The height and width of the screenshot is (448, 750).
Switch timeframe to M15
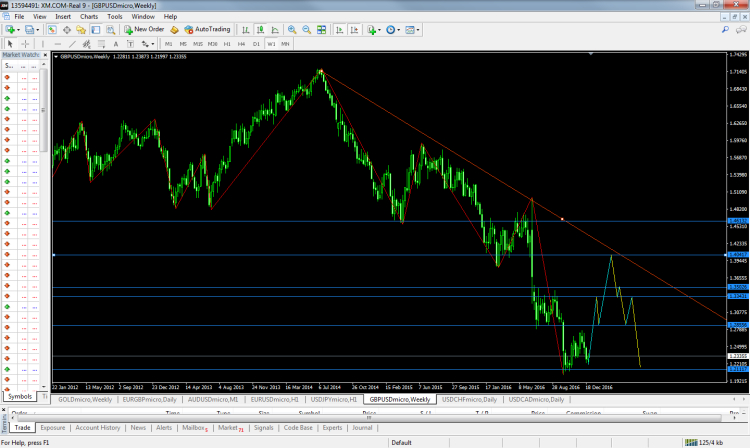[x=198, y=44]
